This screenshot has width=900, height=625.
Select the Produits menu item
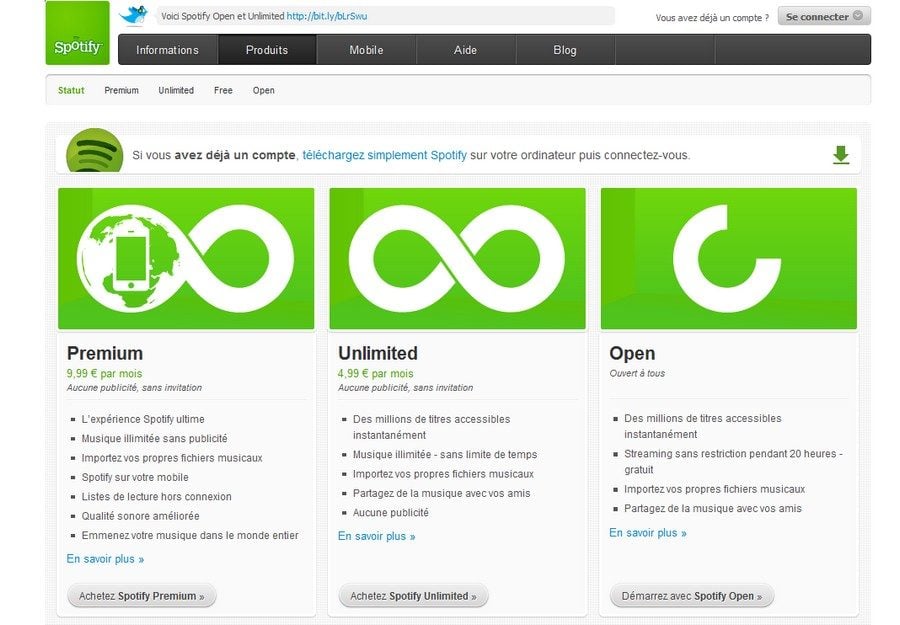click(267, 50)
